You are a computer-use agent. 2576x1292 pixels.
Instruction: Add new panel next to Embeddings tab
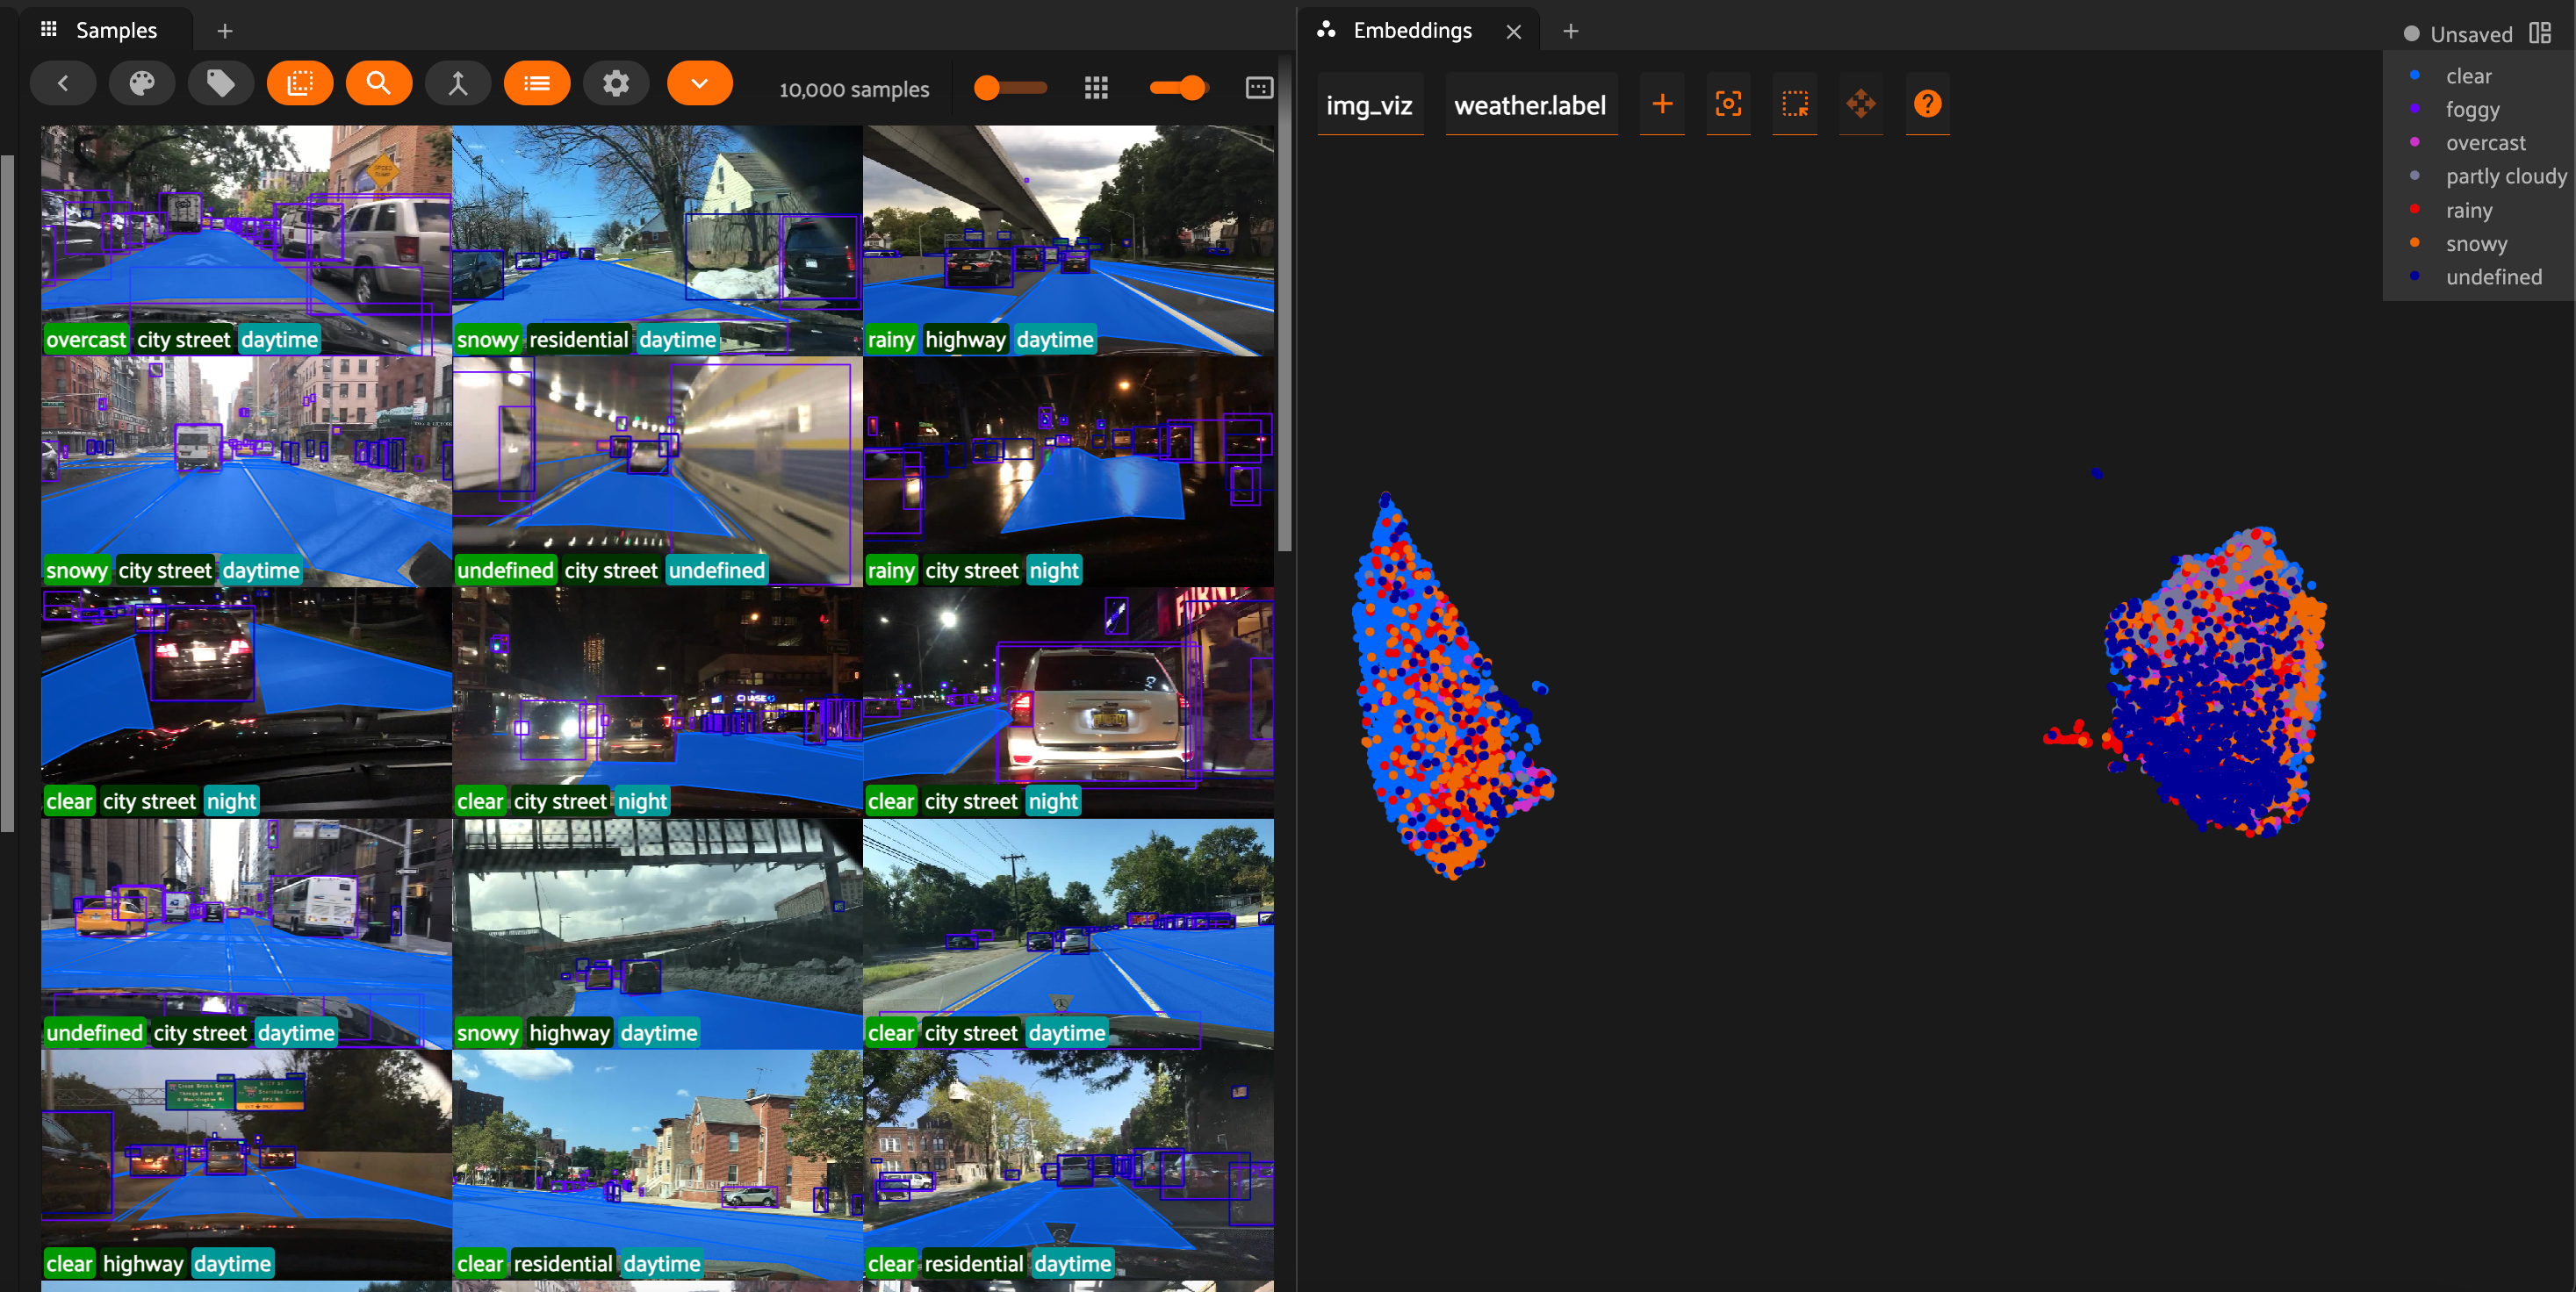tap(1570, 31)
